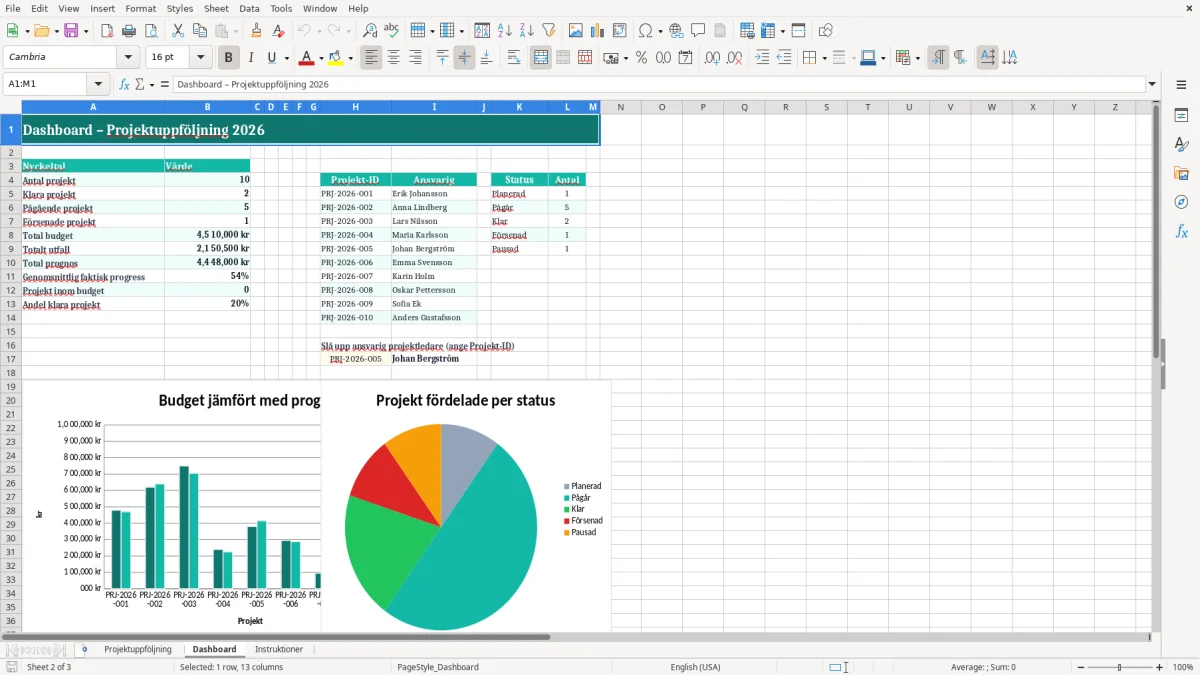Apply the yellow background color
This screenshot has width=1200, height=675.
[x=335, y=58]
